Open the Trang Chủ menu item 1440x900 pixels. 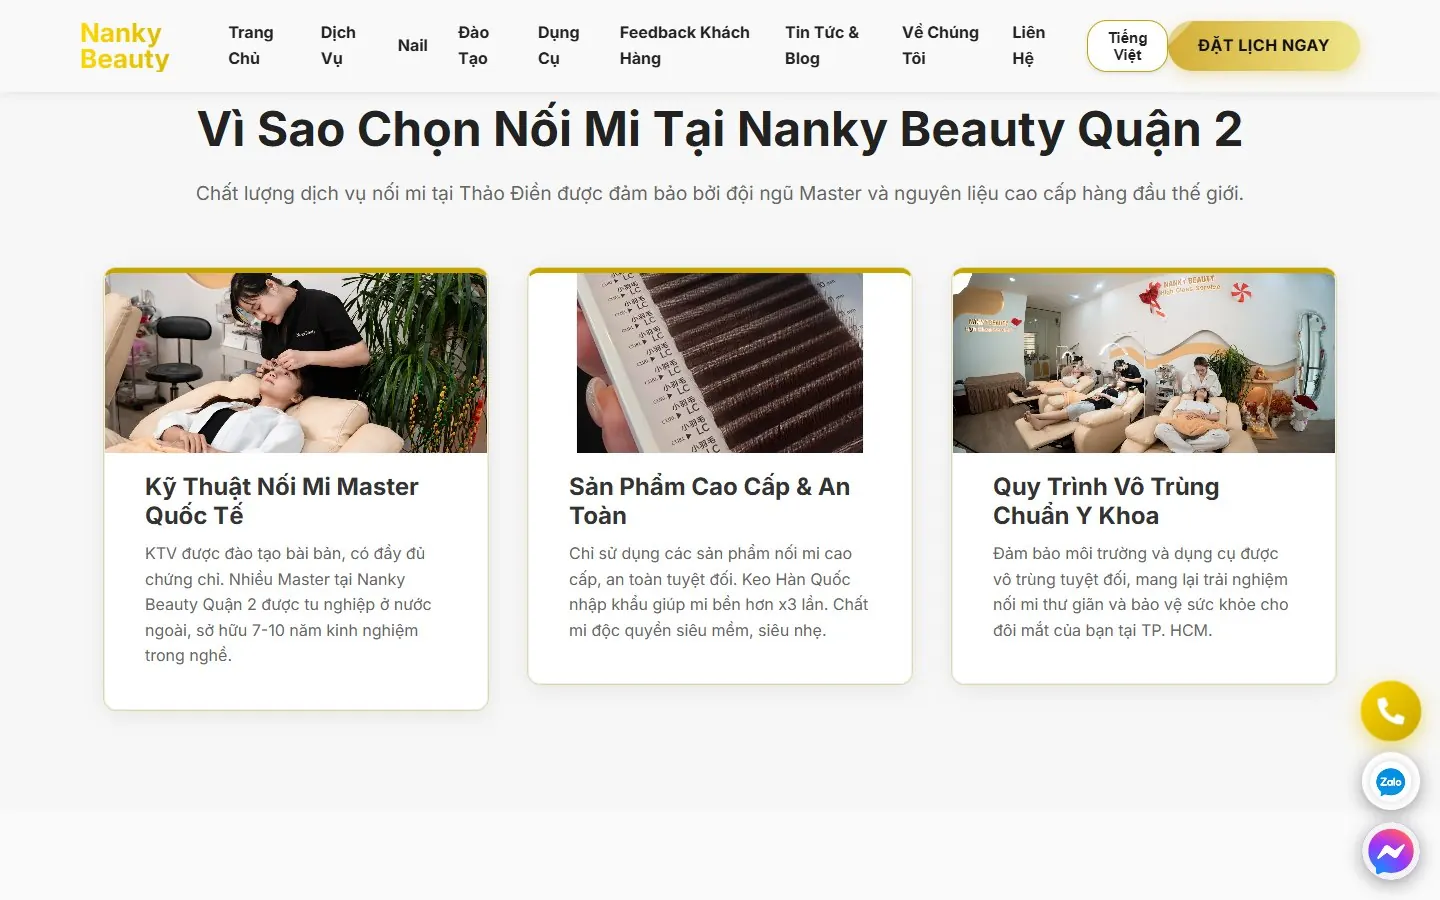pyautogui.click(x=250, y=46)
